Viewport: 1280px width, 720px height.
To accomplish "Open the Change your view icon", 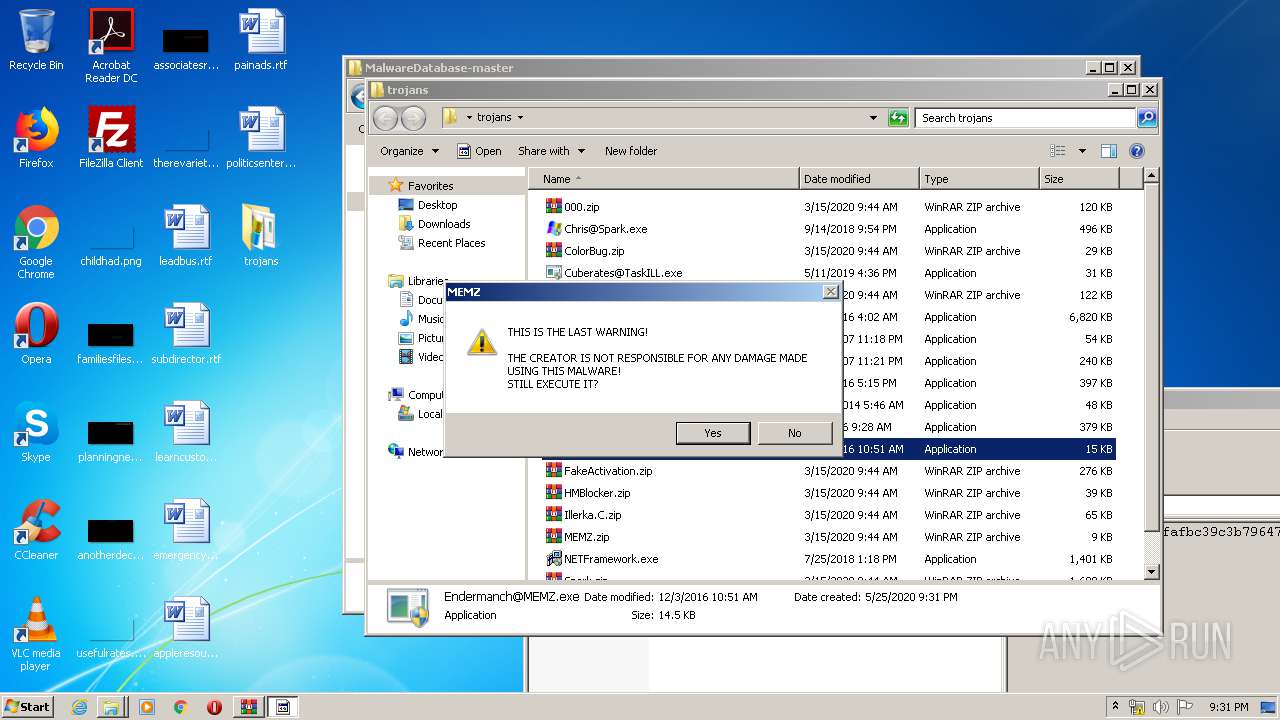I will click(x=1058, y=151).
